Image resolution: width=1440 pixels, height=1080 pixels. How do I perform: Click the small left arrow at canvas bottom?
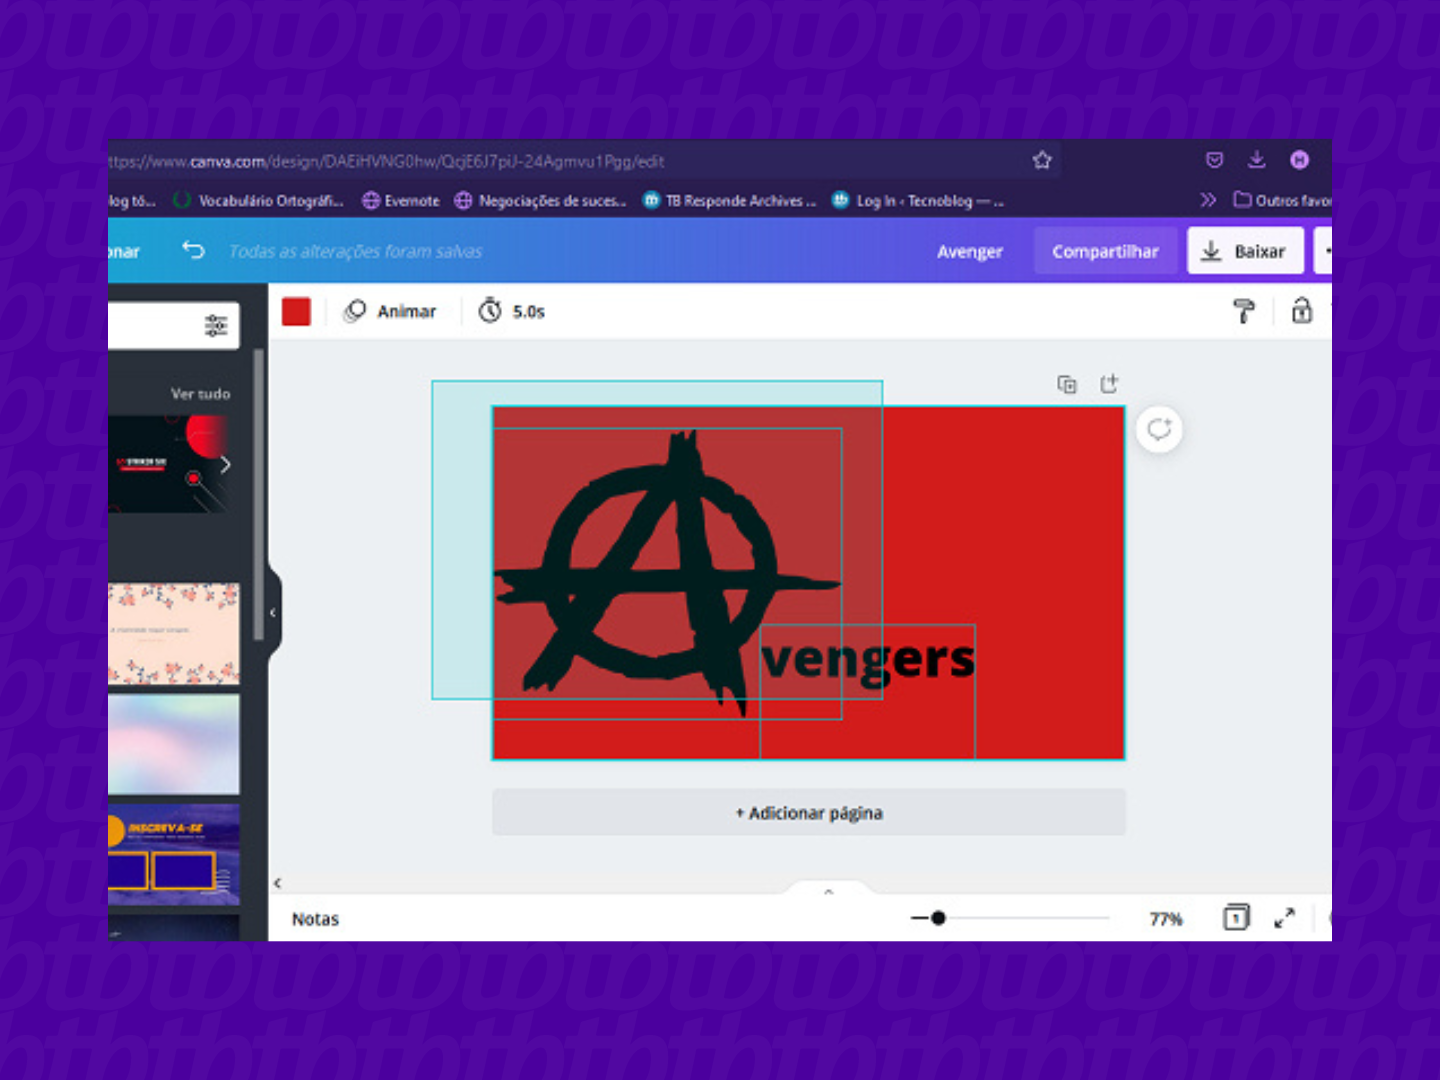coord(277,883)
